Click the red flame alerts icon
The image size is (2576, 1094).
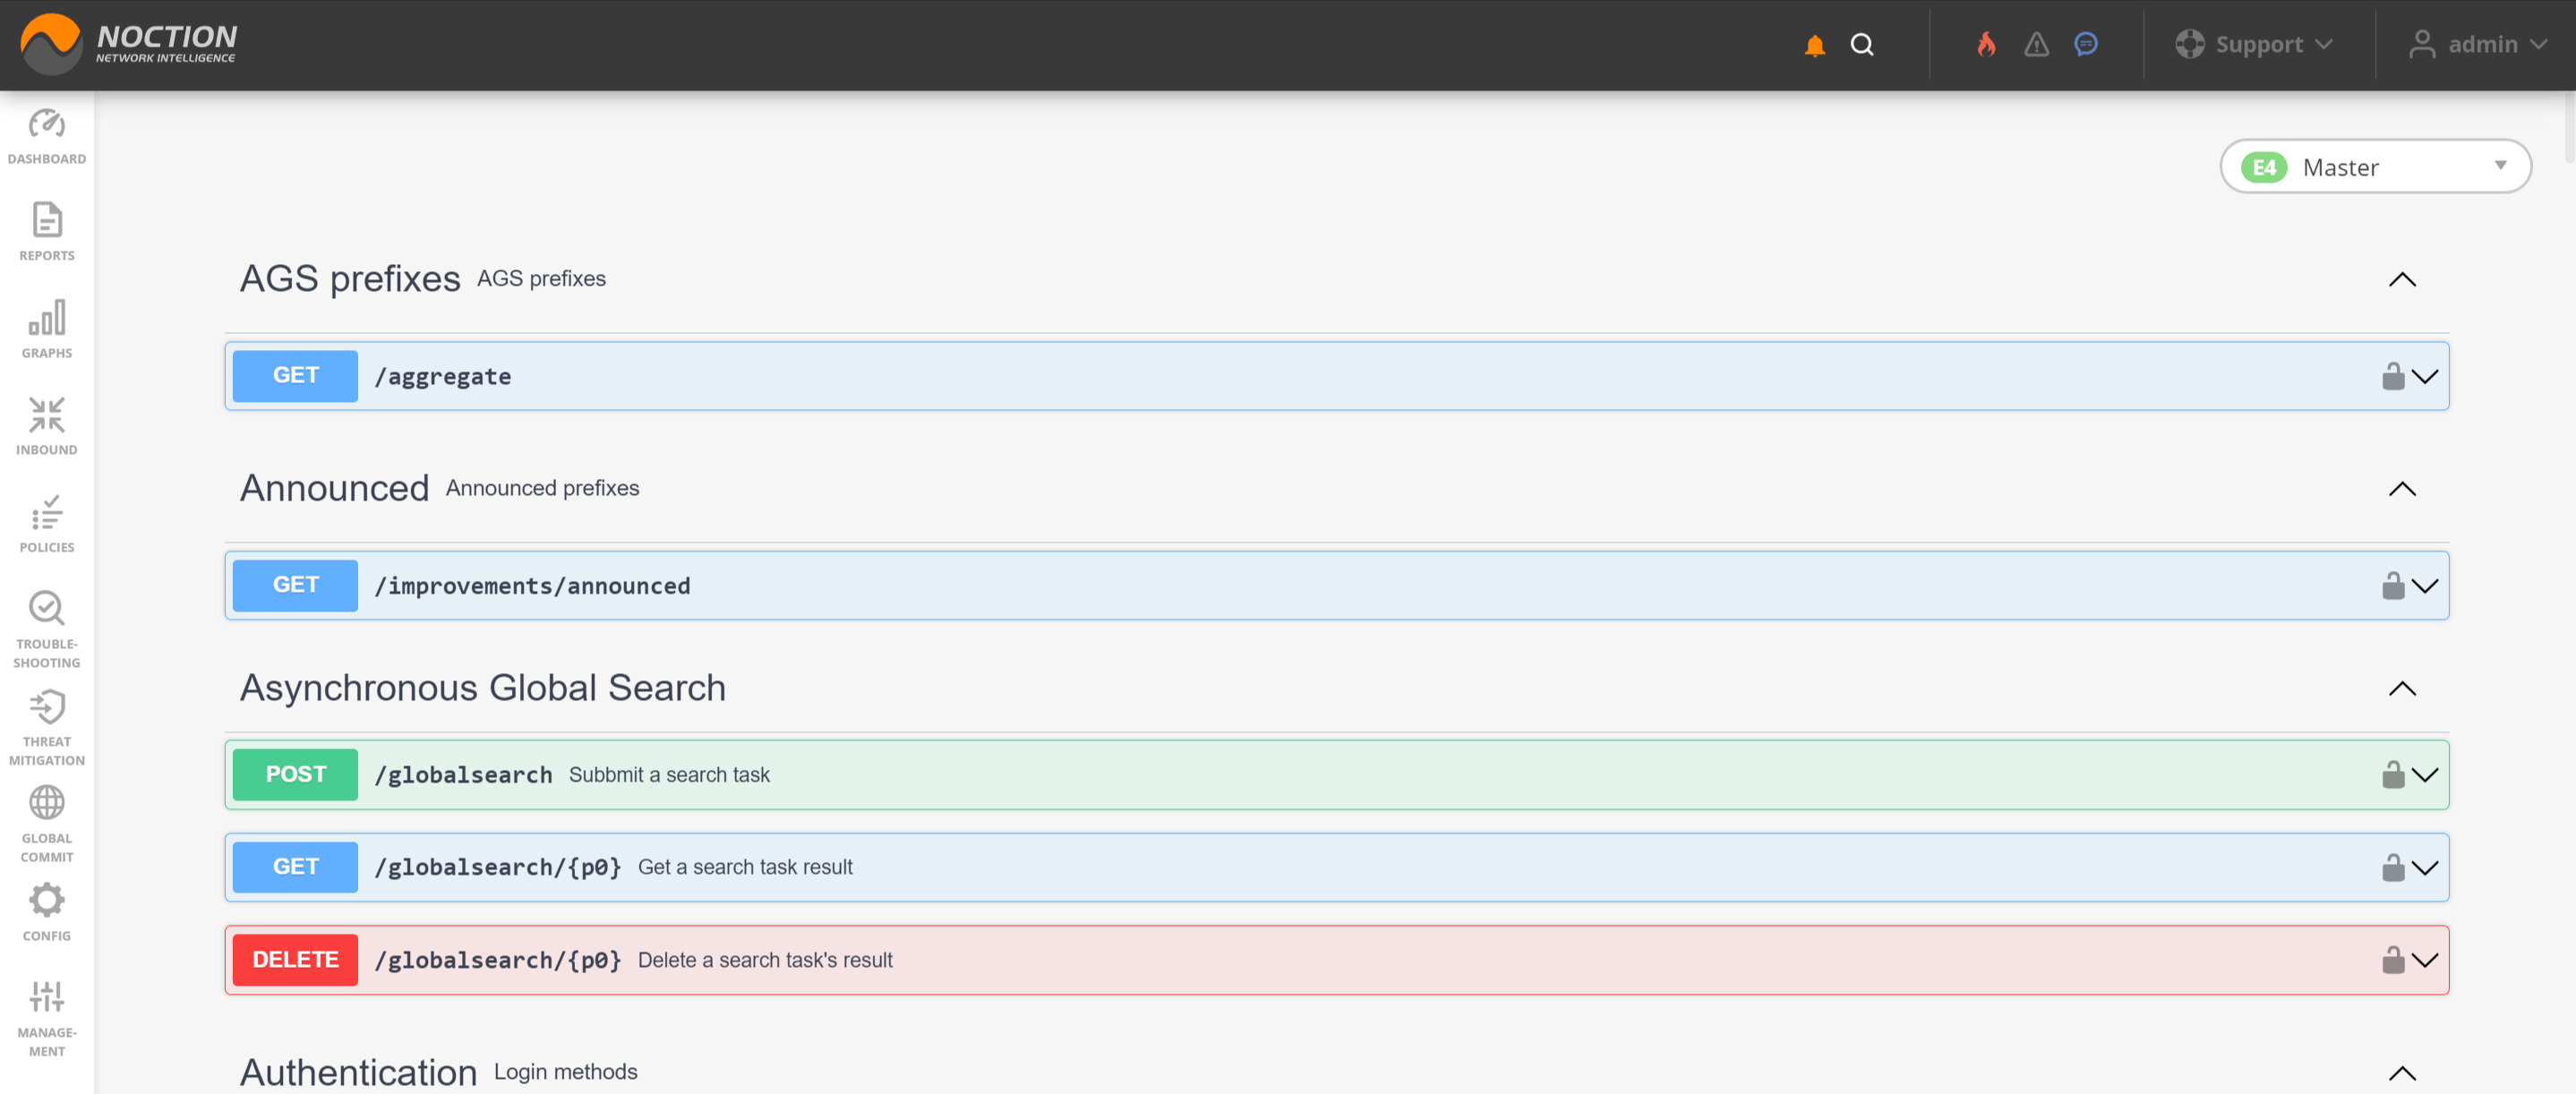1986,45
